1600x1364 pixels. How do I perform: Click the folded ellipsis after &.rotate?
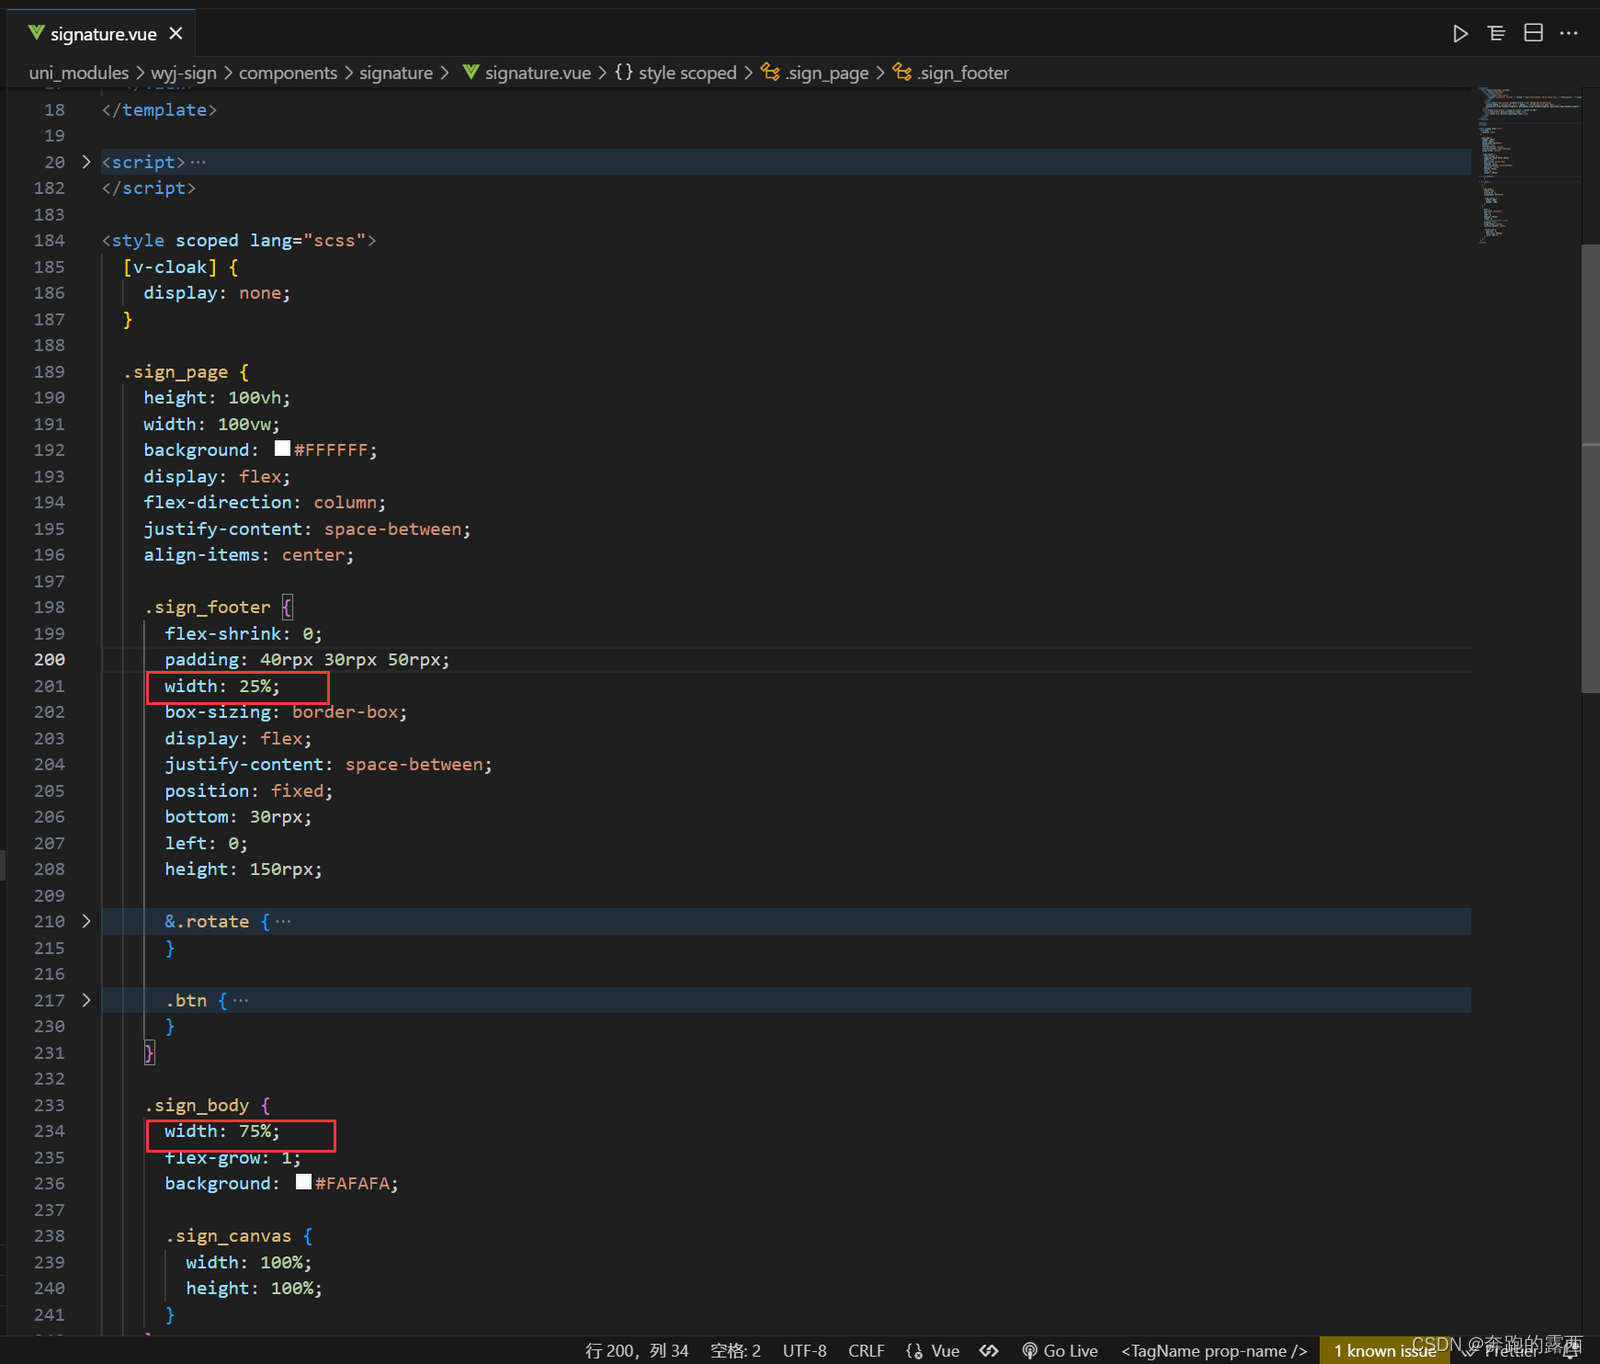(x=284, y=921)
